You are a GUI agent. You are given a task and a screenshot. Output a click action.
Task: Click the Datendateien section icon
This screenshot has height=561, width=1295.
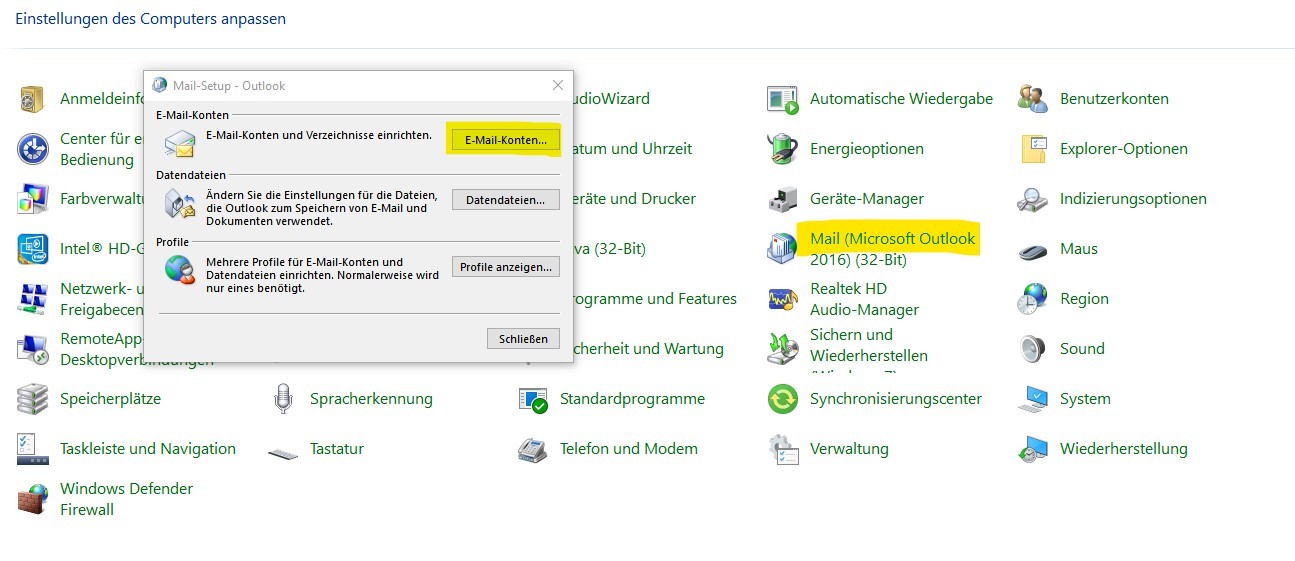tap(180, 205)
